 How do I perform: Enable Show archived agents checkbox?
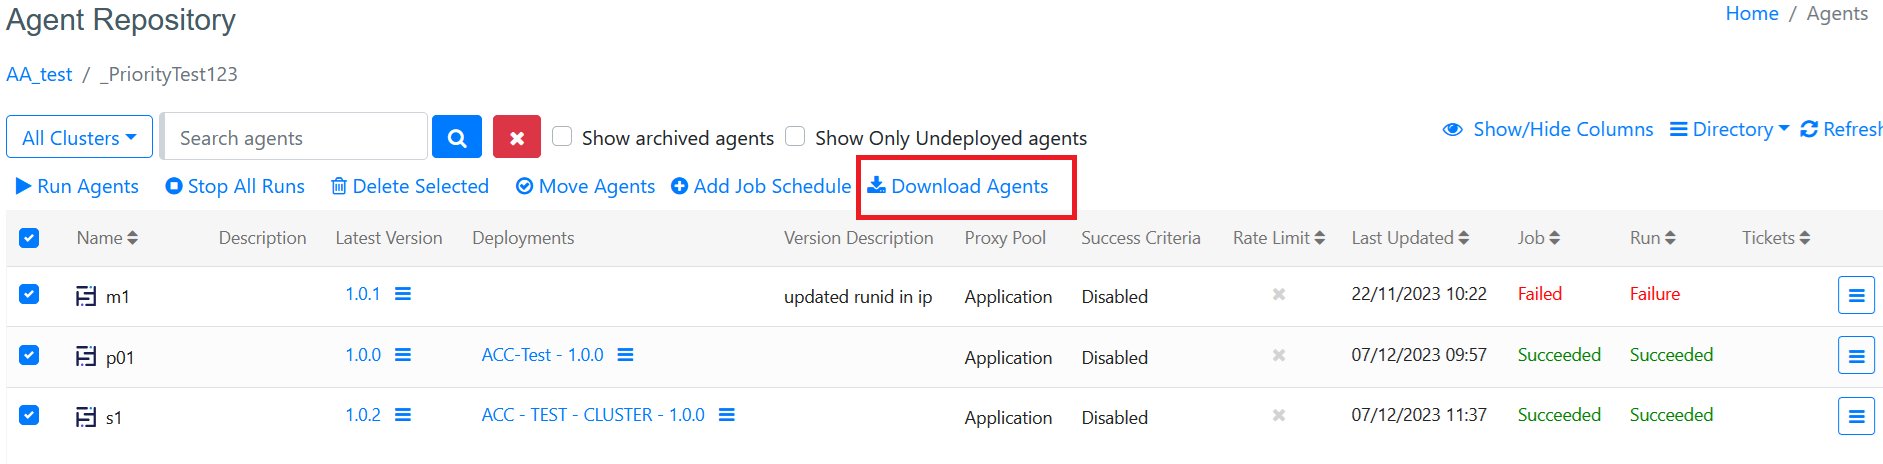(563, 136)
